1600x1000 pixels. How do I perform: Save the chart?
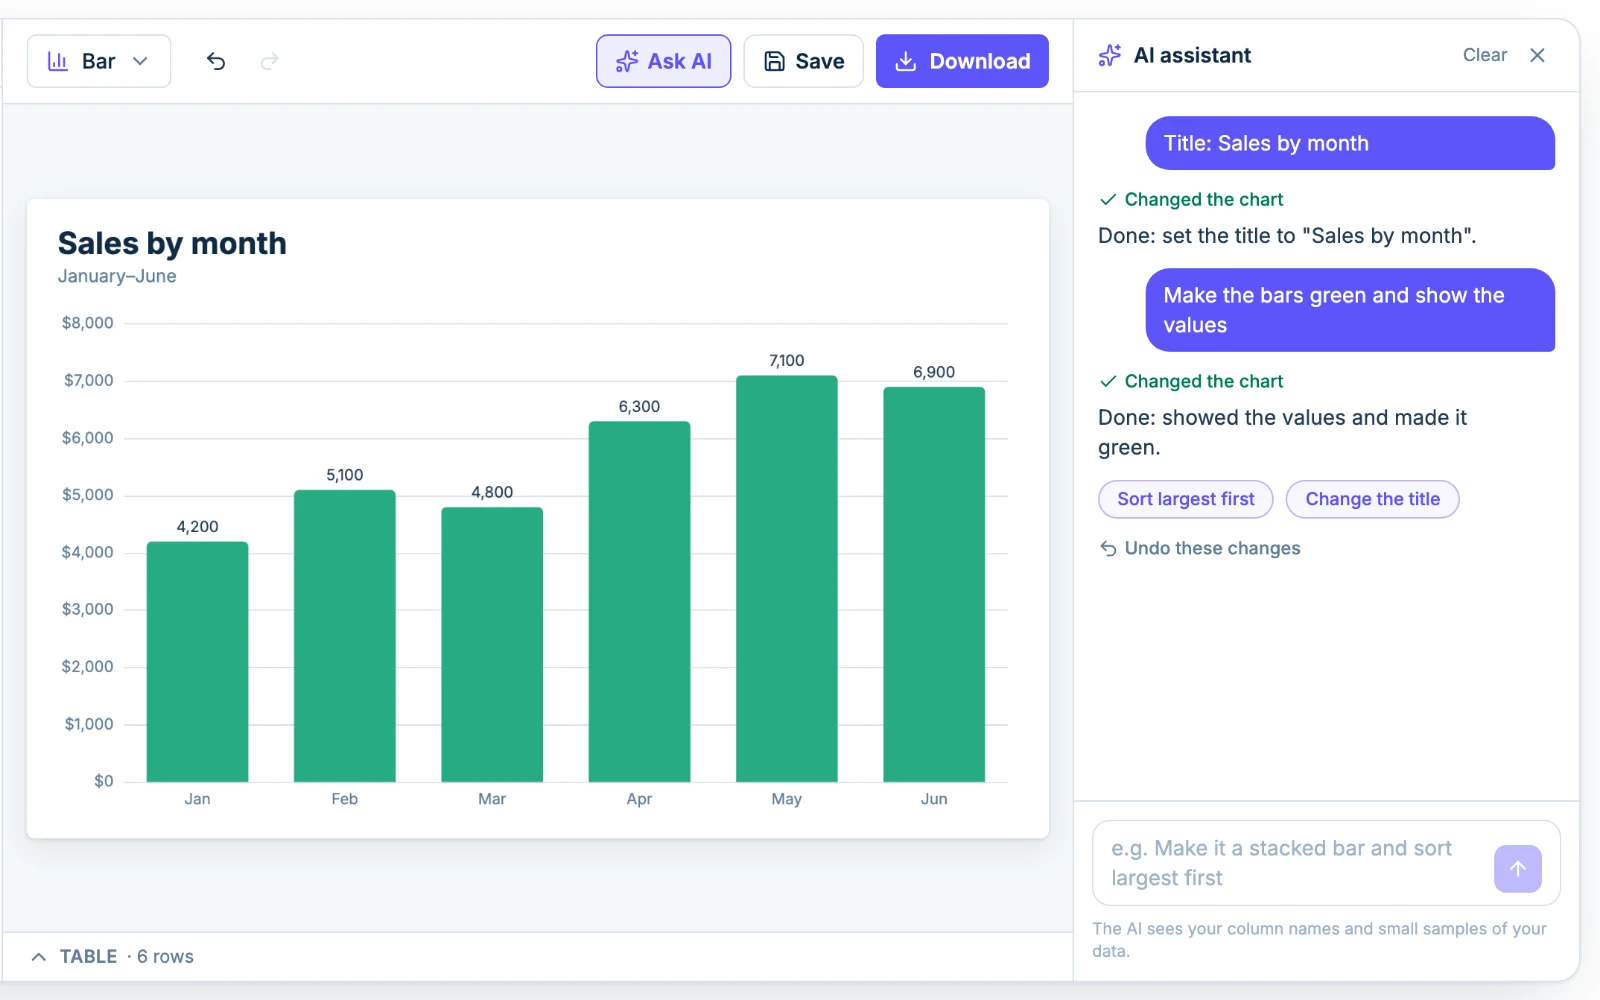[803, 61]
